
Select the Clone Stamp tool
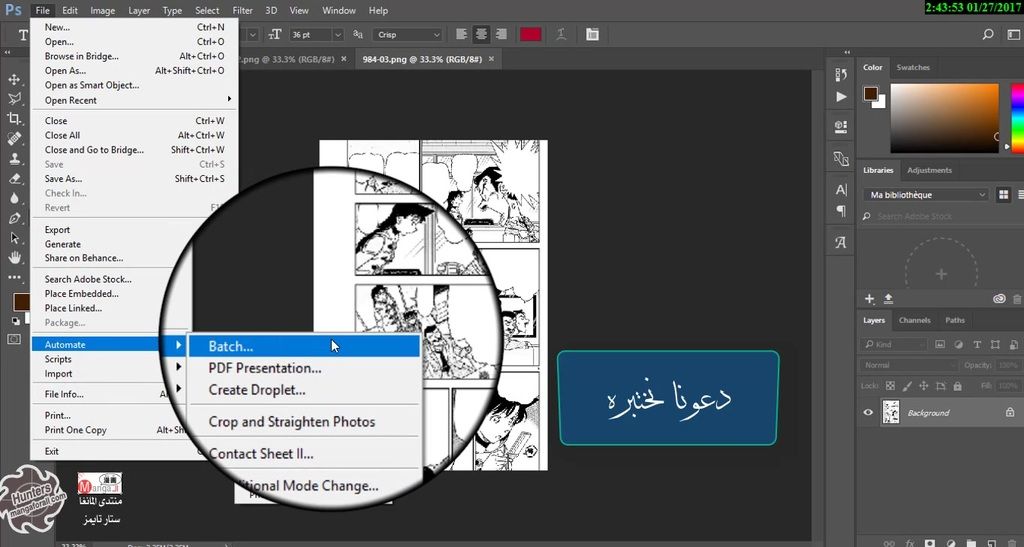click(14, 158)
